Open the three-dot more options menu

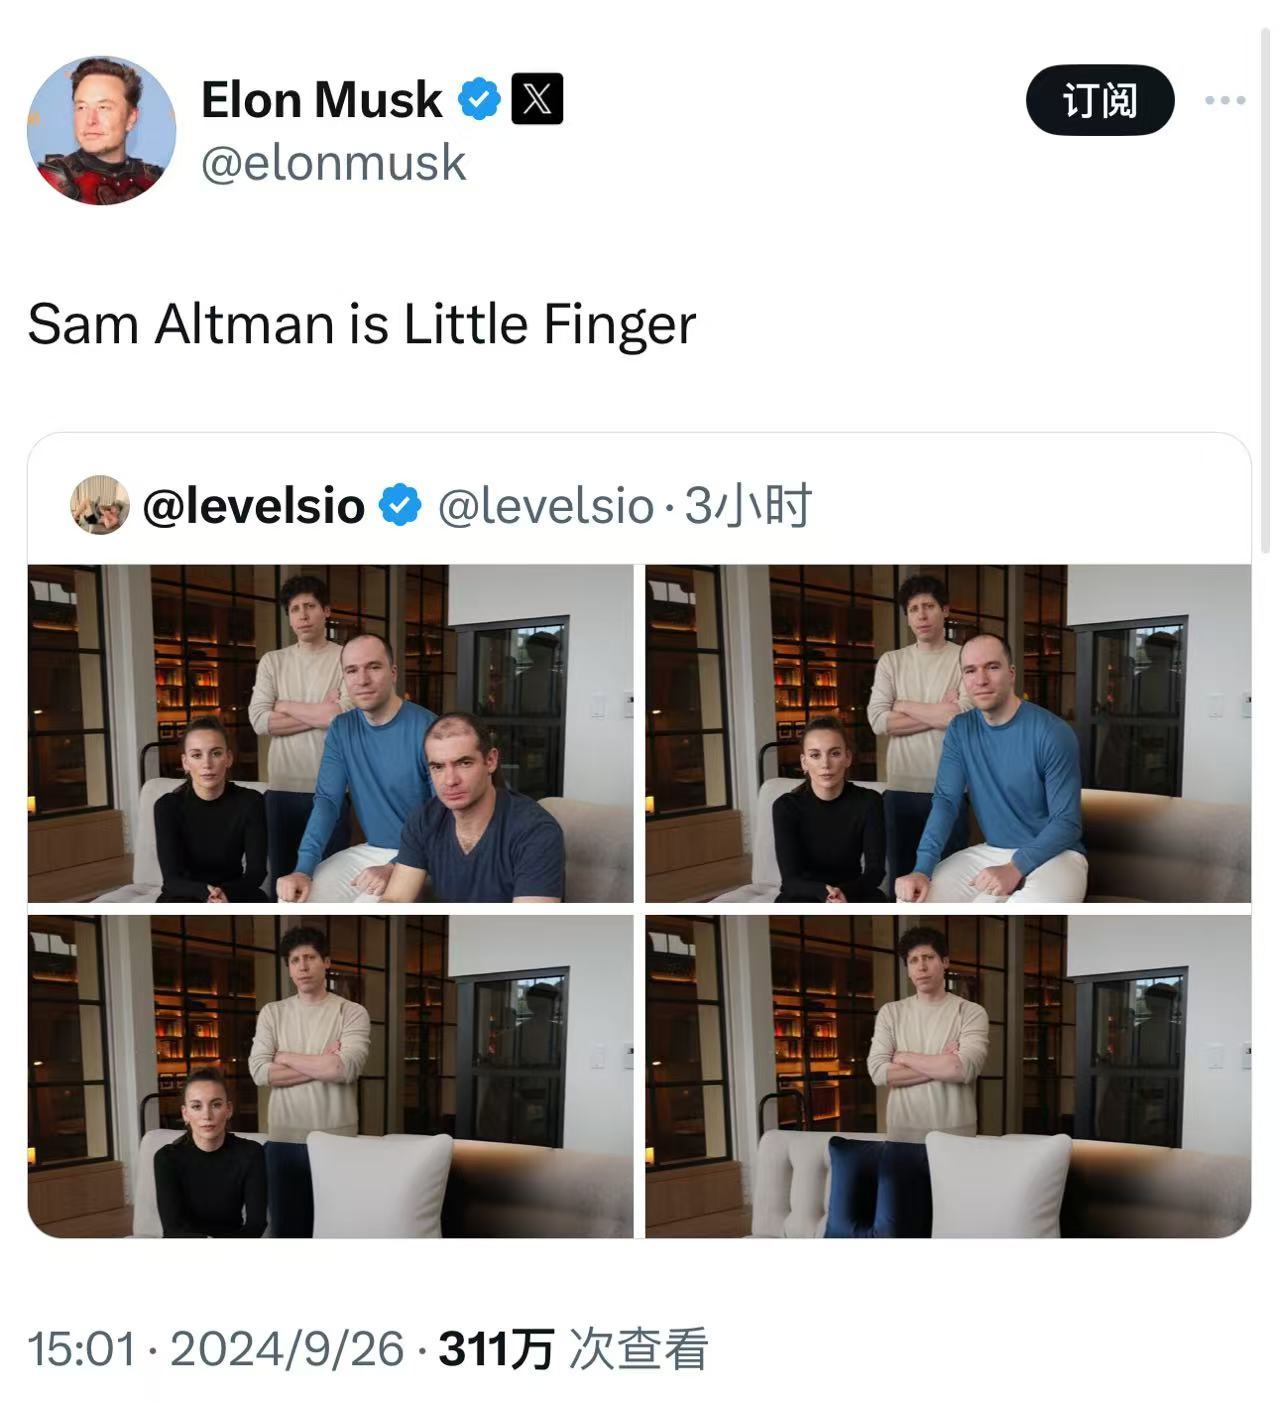1224,100
